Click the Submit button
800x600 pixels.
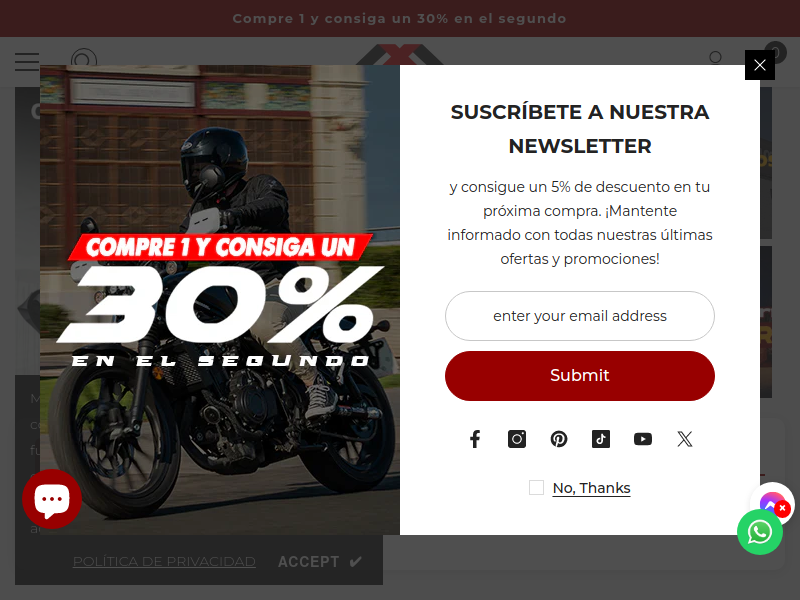click(x=580, y=376)
